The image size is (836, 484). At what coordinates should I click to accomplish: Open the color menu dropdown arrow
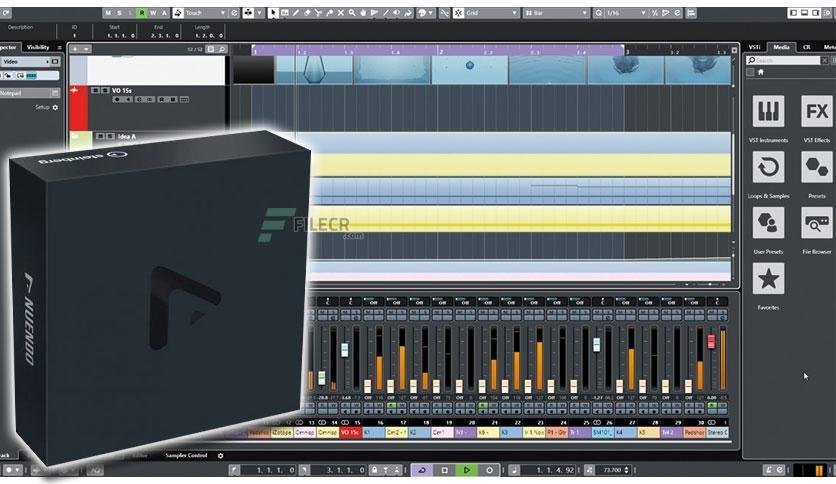tap(431, 13)
